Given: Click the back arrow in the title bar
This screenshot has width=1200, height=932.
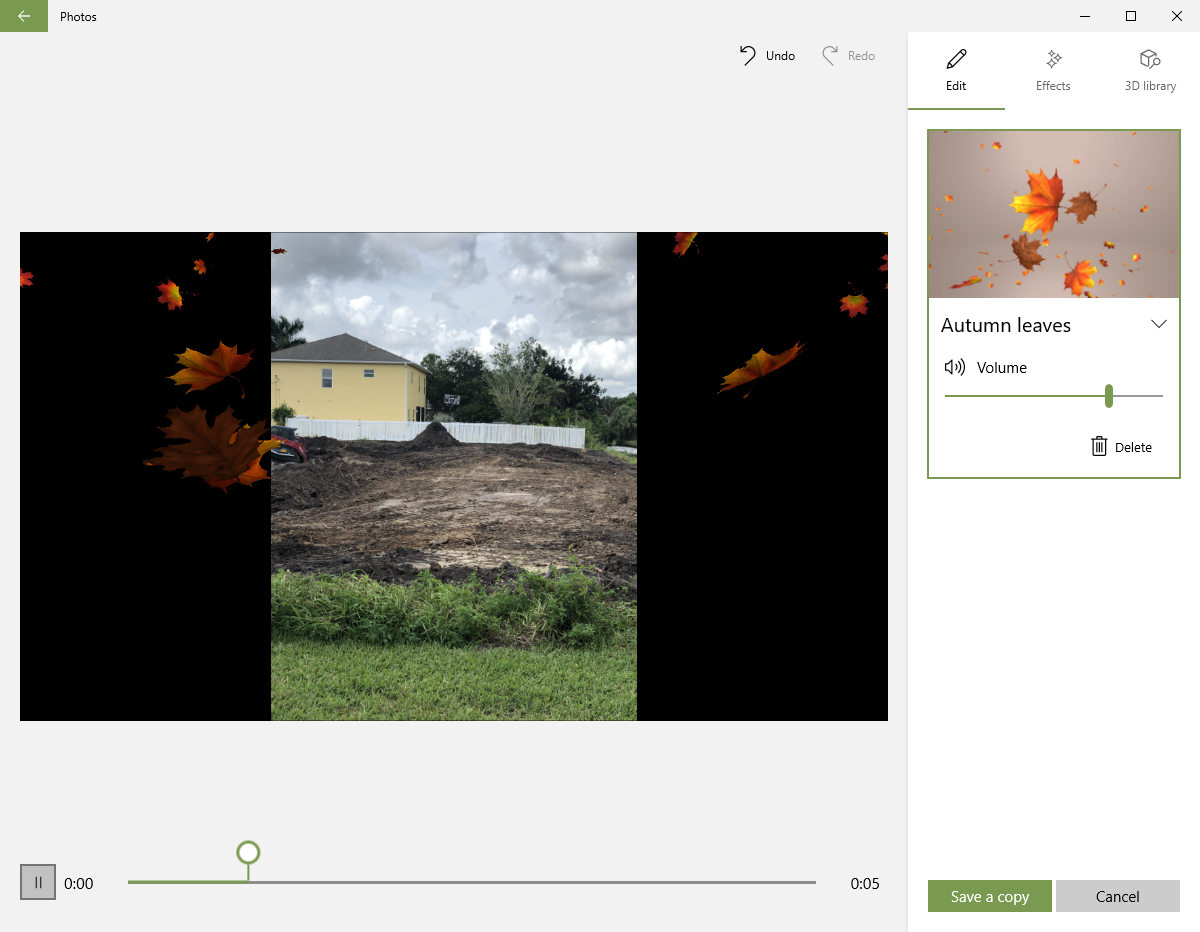Looking at the screenshot, I should [x=24, y=16].
